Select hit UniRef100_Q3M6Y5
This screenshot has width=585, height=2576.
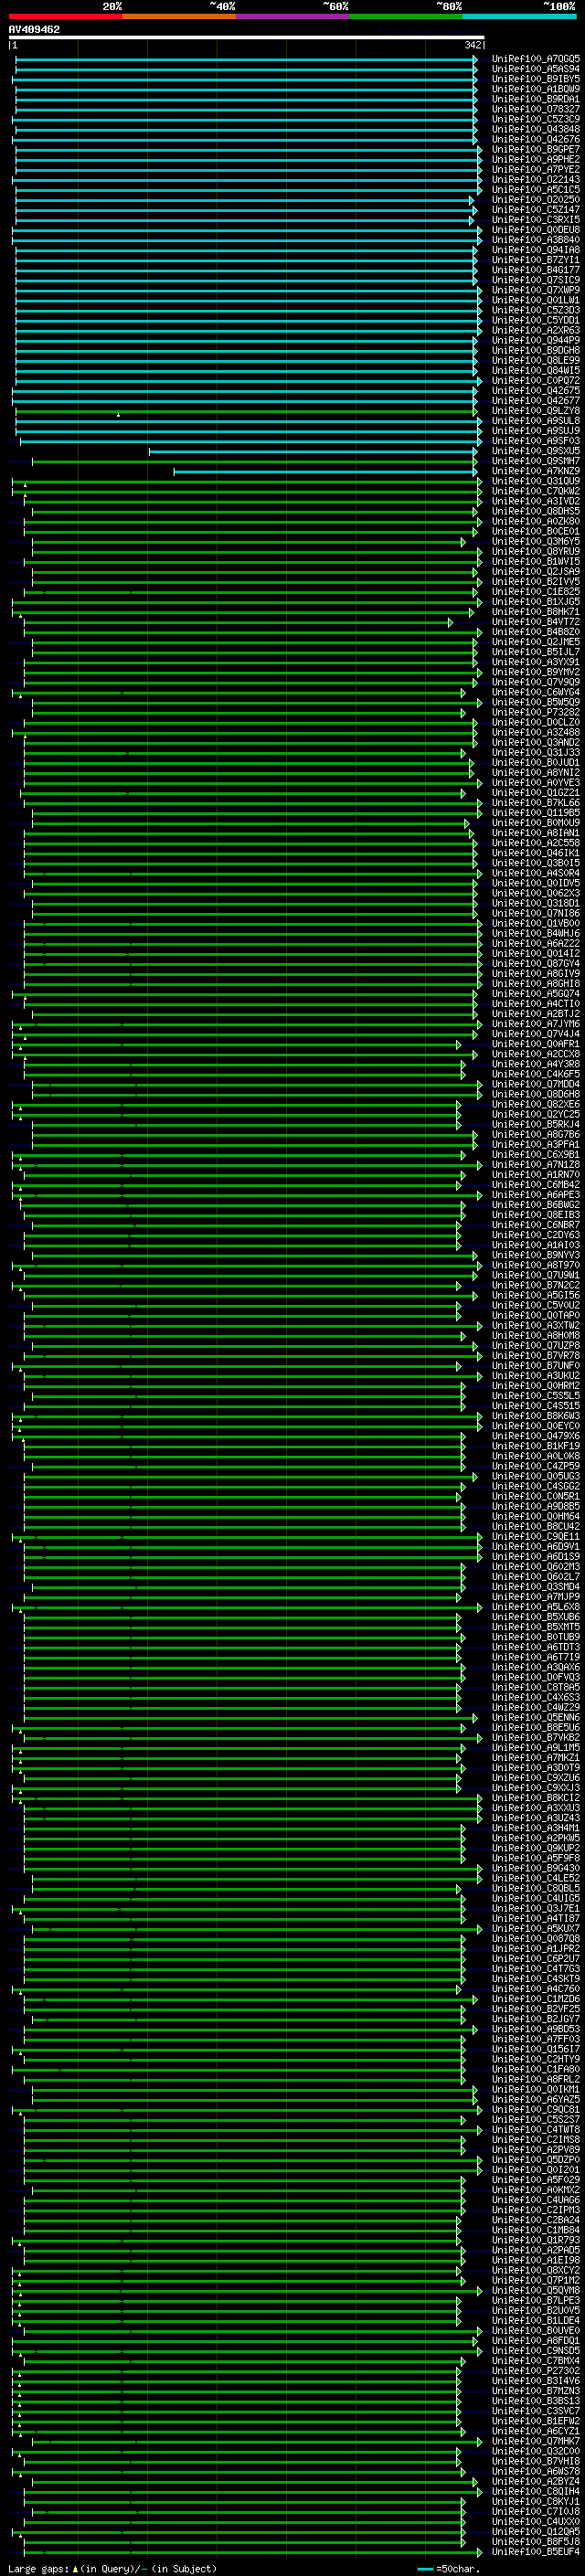click(x=535, y=542)
